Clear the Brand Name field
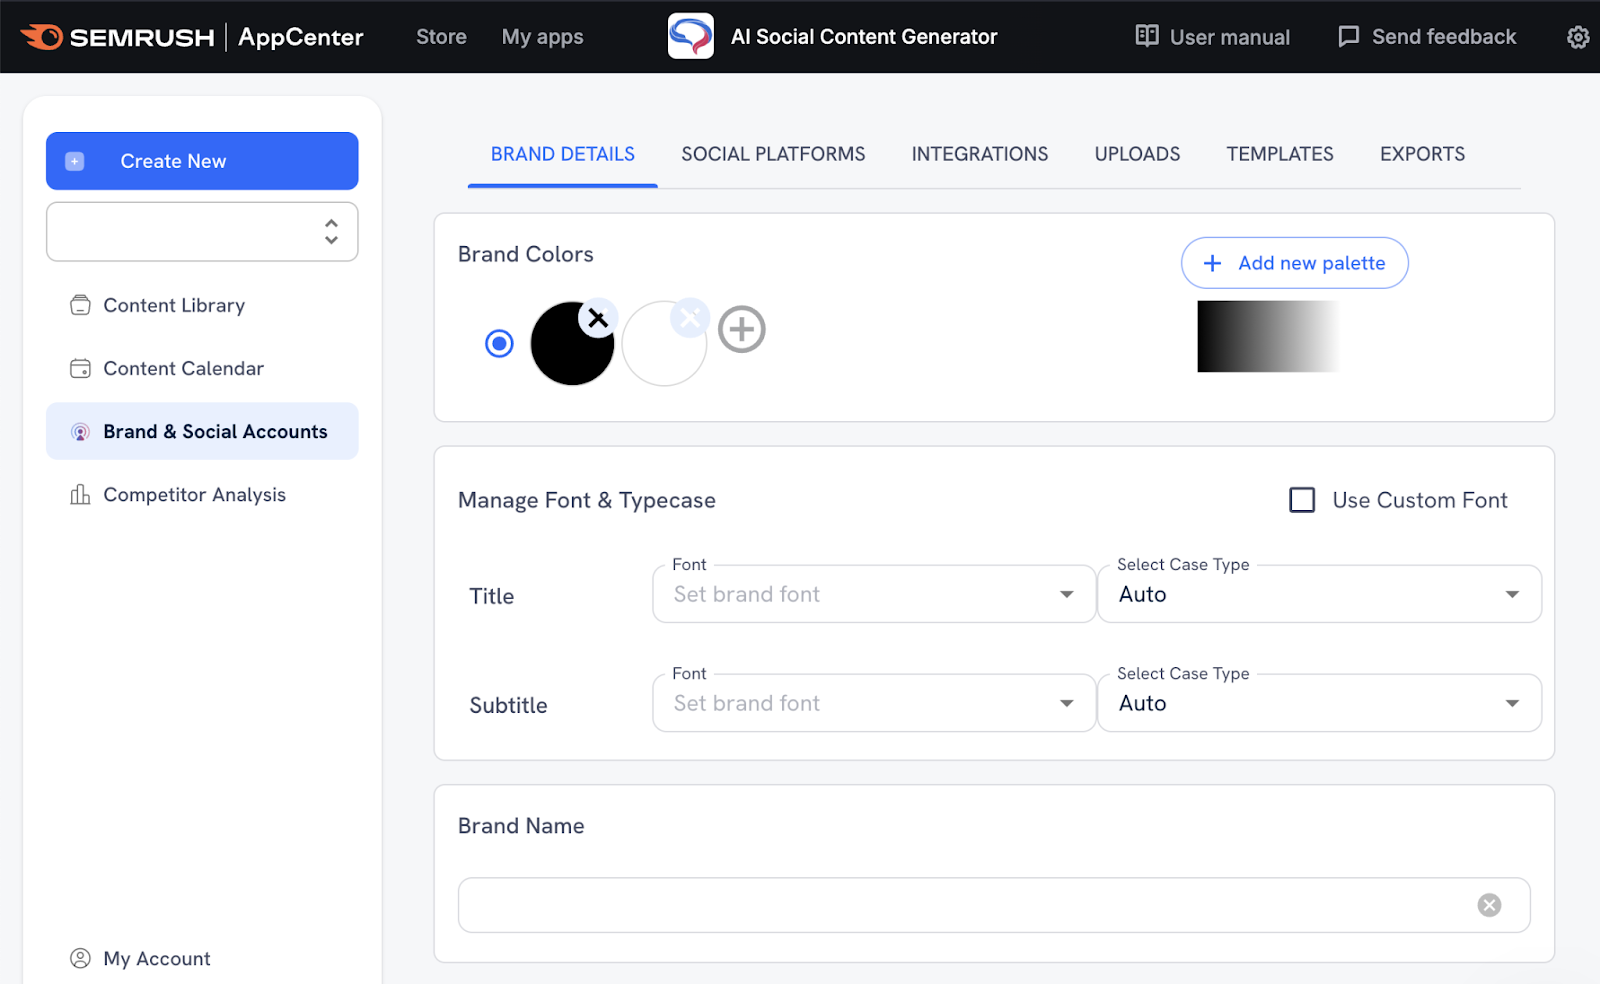The width and height of the screenshot is (1600, 984). pos(1489,904)
